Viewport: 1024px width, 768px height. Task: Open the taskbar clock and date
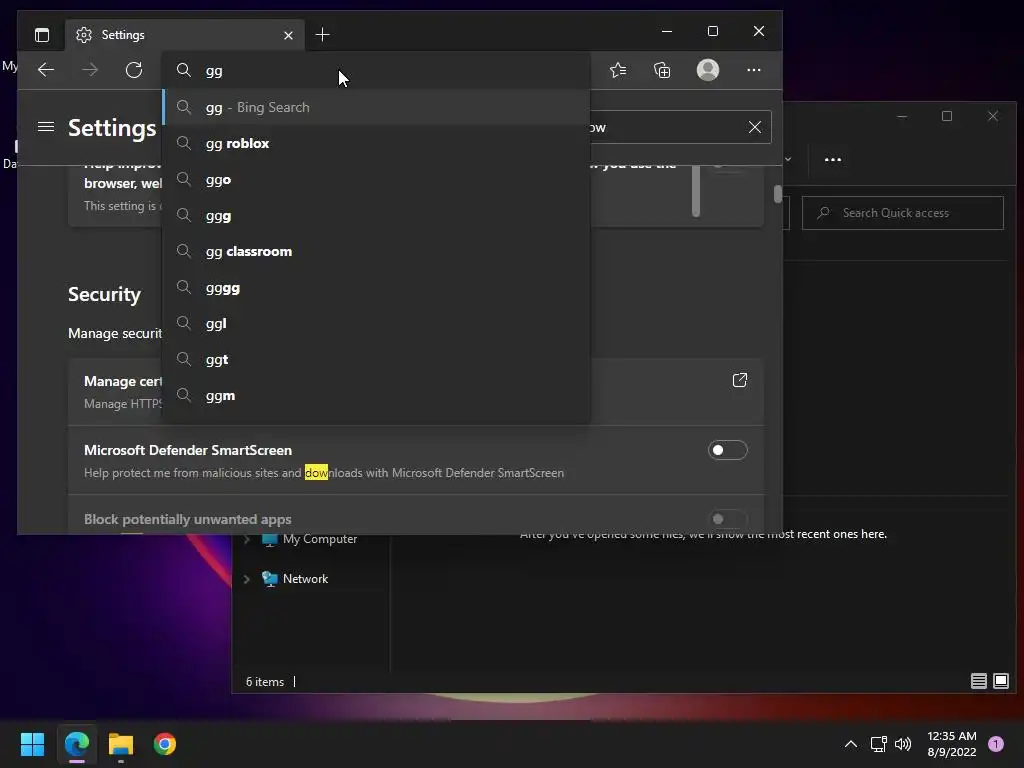click(x=952, y=744)
